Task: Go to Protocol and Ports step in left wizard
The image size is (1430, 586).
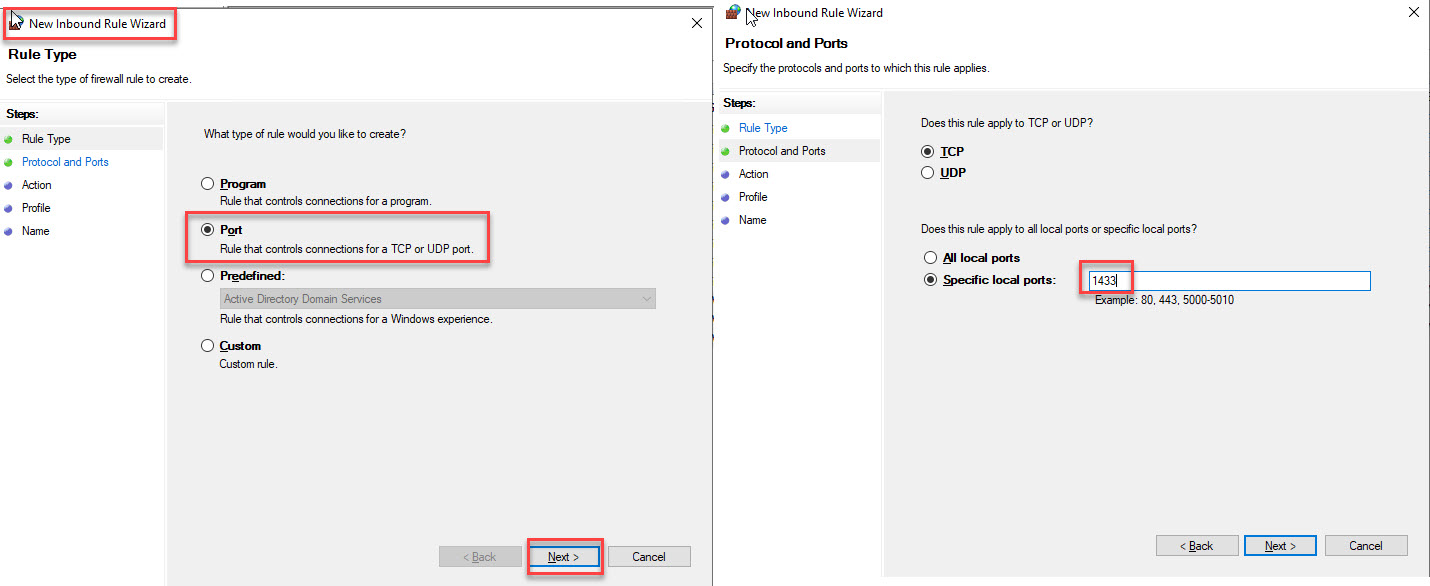Action: click(x=65, y=162)
